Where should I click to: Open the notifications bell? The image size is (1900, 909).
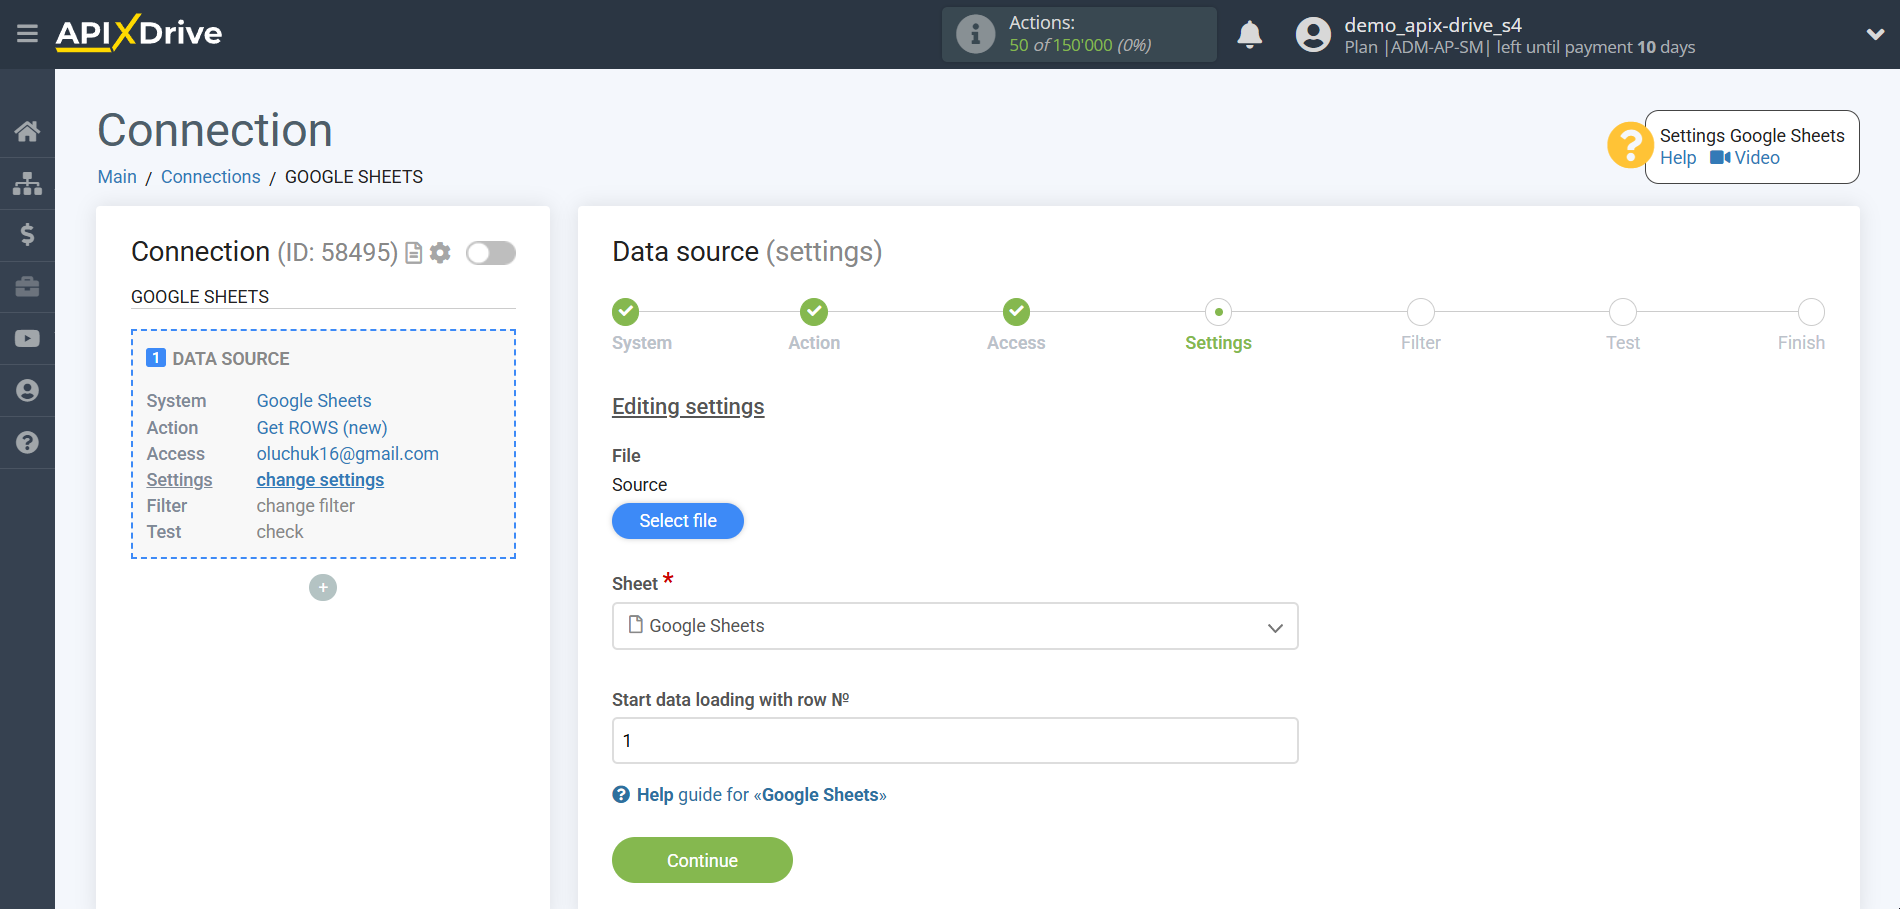(x=1249, y=34)
